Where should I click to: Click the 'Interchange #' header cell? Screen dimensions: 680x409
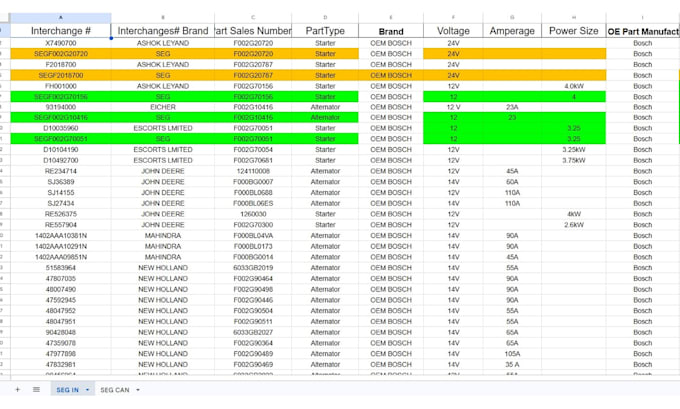[x=61, y=31]
